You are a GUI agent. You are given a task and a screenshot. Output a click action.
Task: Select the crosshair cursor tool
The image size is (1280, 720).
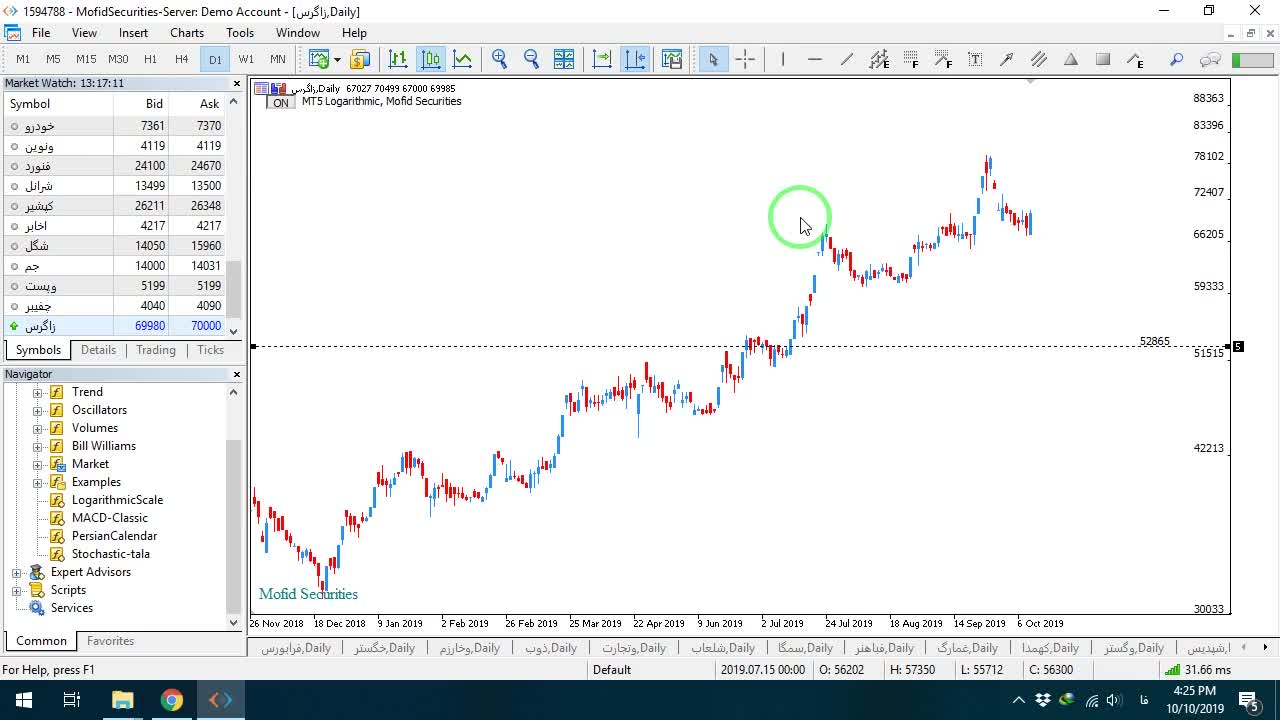(745, 59)
